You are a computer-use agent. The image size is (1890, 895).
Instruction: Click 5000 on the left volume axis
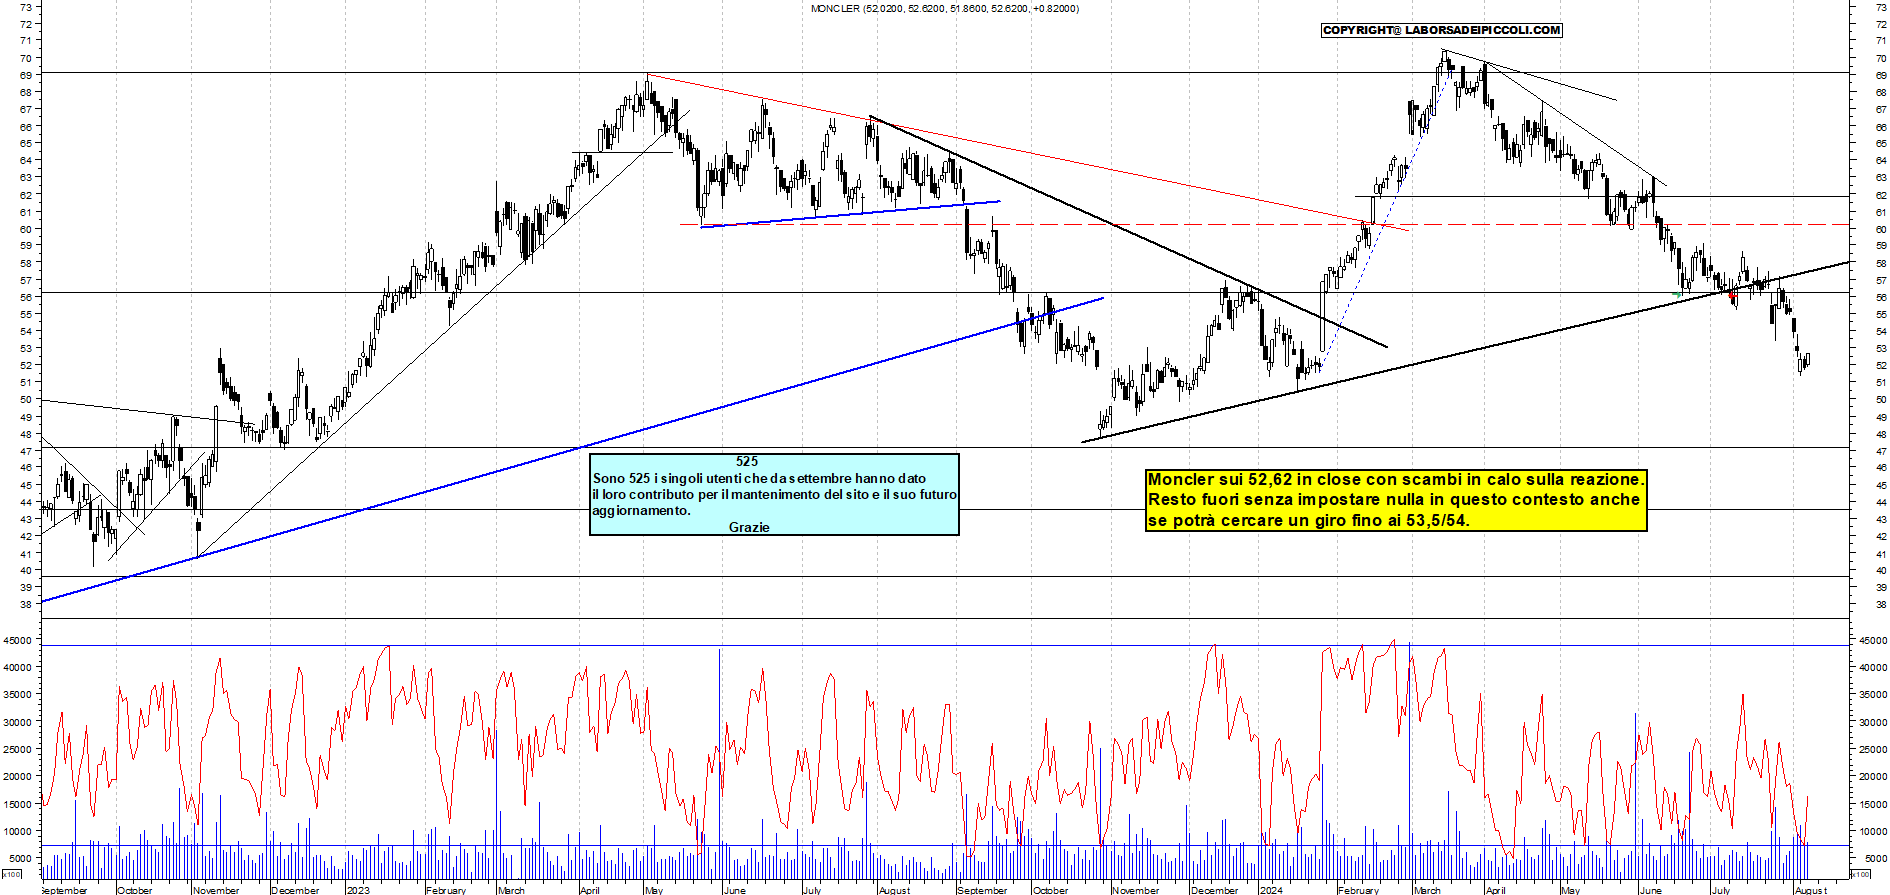coord(22,859)
